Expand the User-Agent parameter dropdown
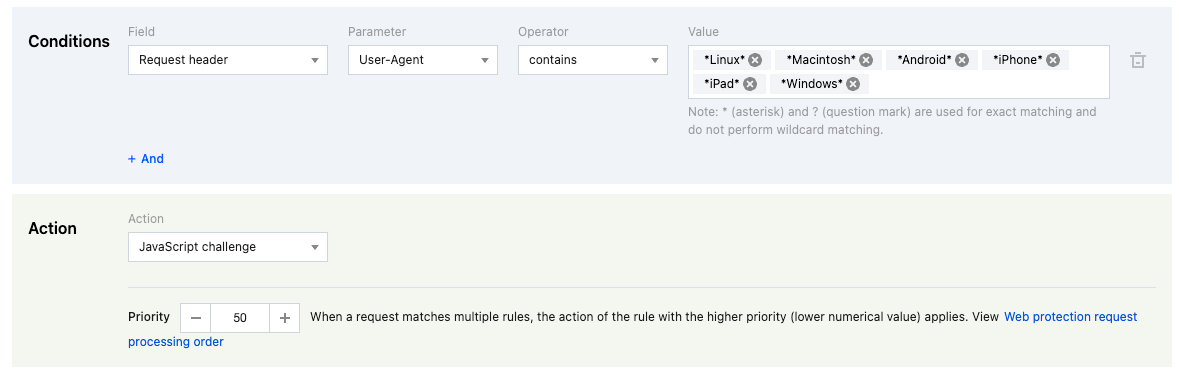1179x372 pixels. coord(423,60)
